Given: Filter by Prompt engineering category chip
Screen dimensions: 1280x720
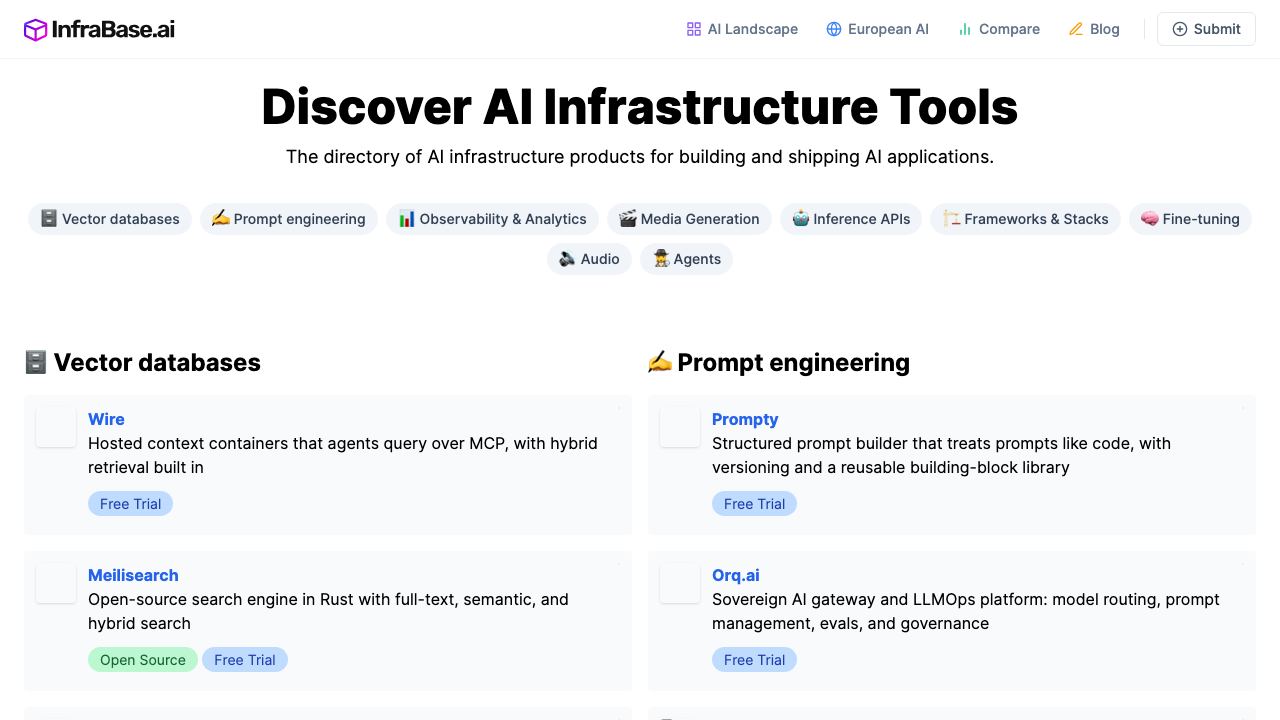Looking at the screenshot, I should tap(289, 219).
